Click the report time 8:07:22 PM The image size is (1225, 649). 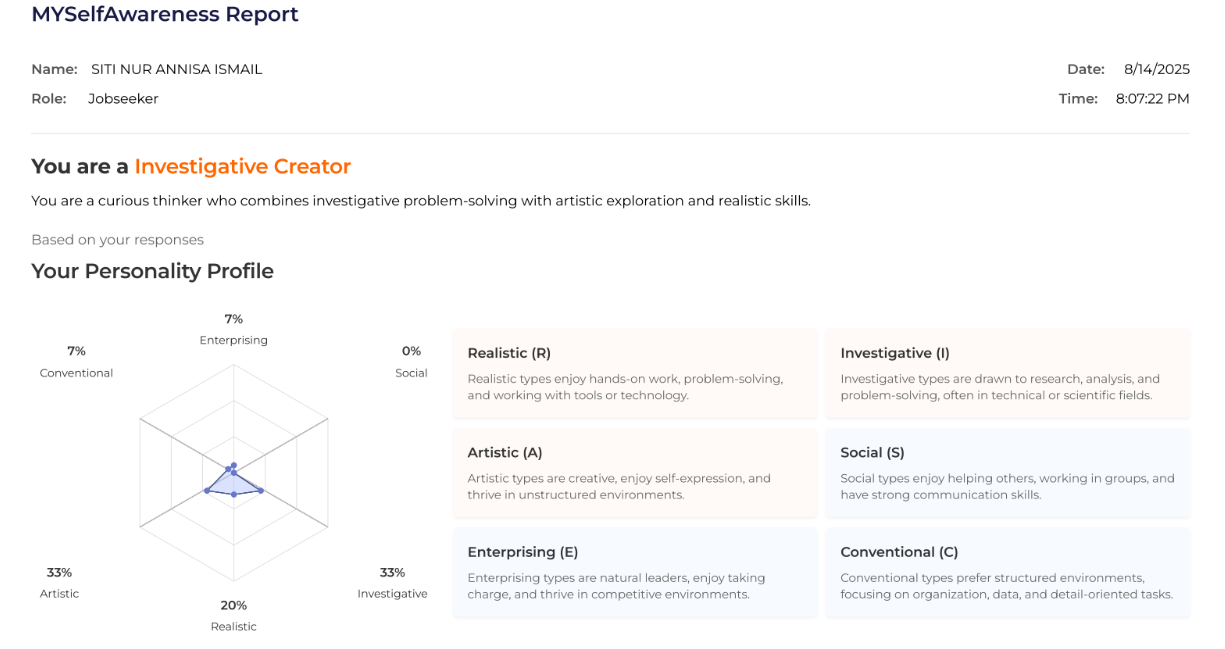coord(1152,98)
